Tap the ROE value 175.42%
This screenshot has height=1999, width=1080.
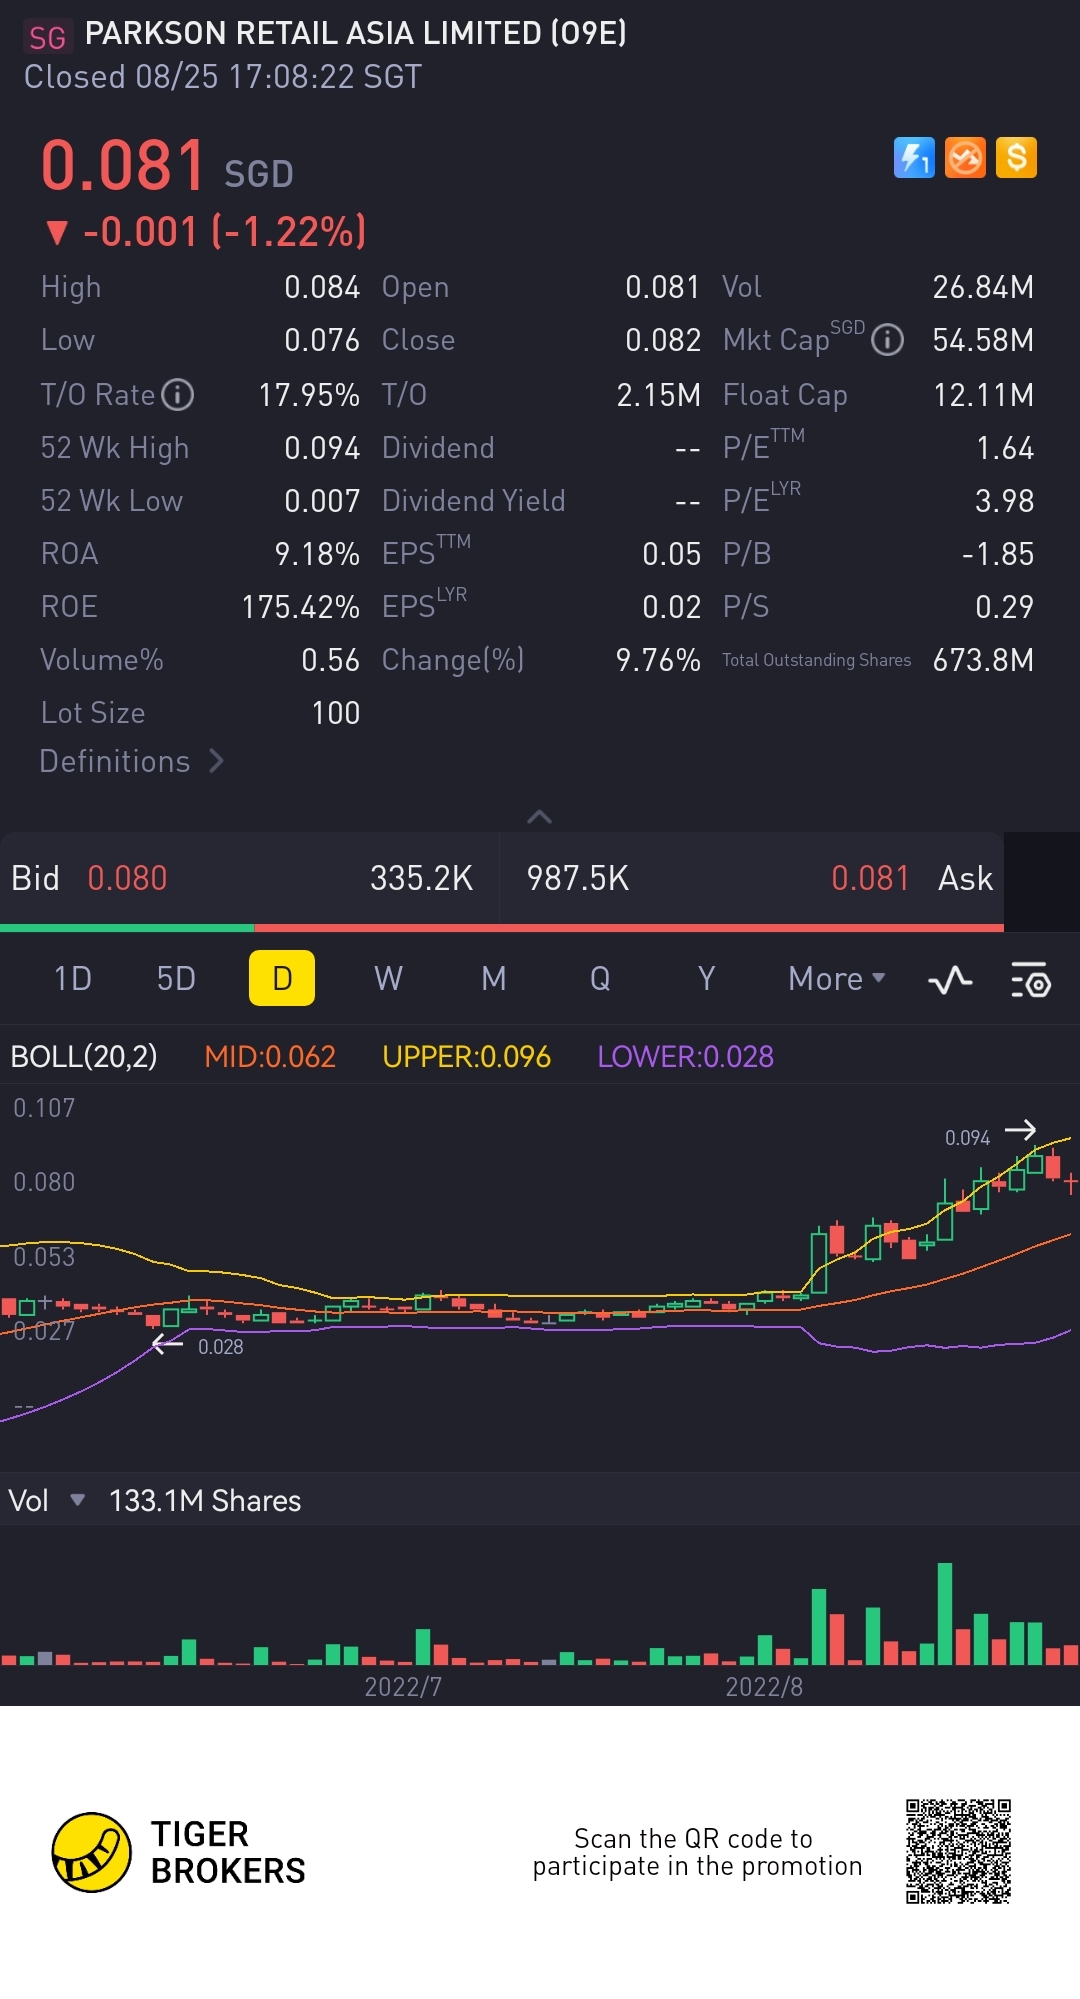[x=301, y=607]
